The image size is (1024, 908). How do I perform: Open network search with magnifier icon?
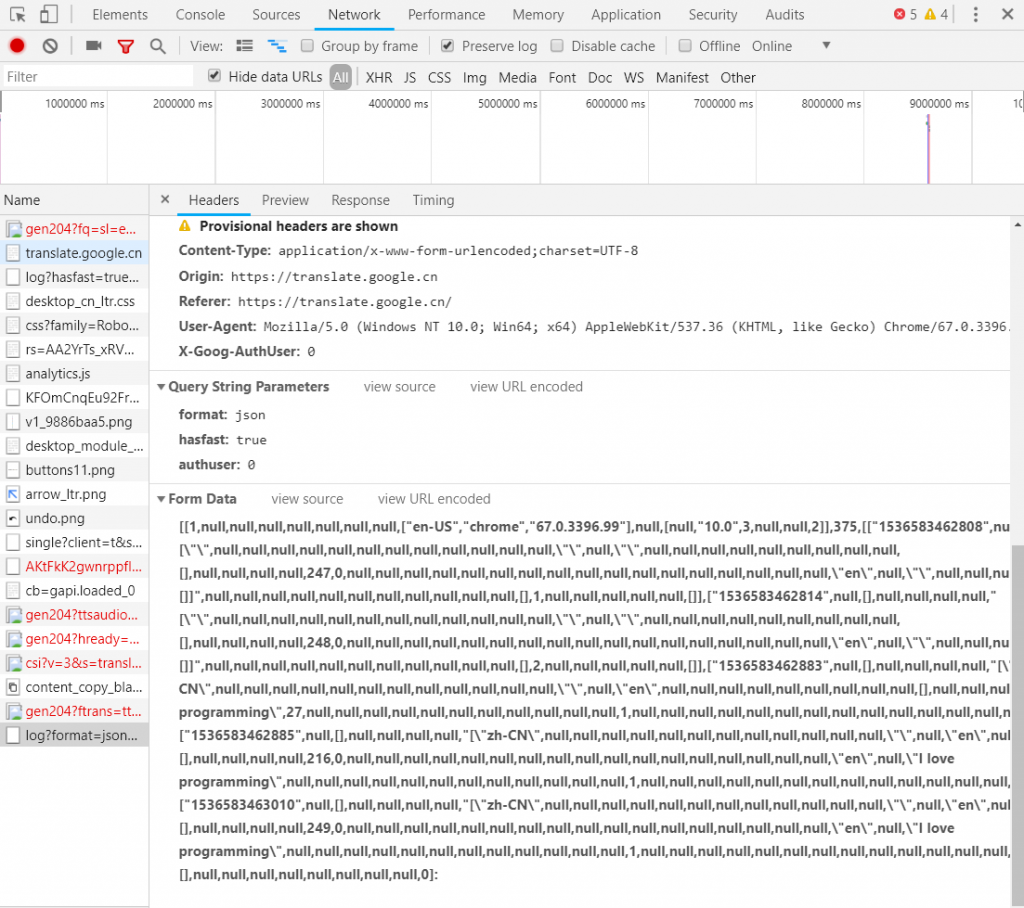pos(157,46)
